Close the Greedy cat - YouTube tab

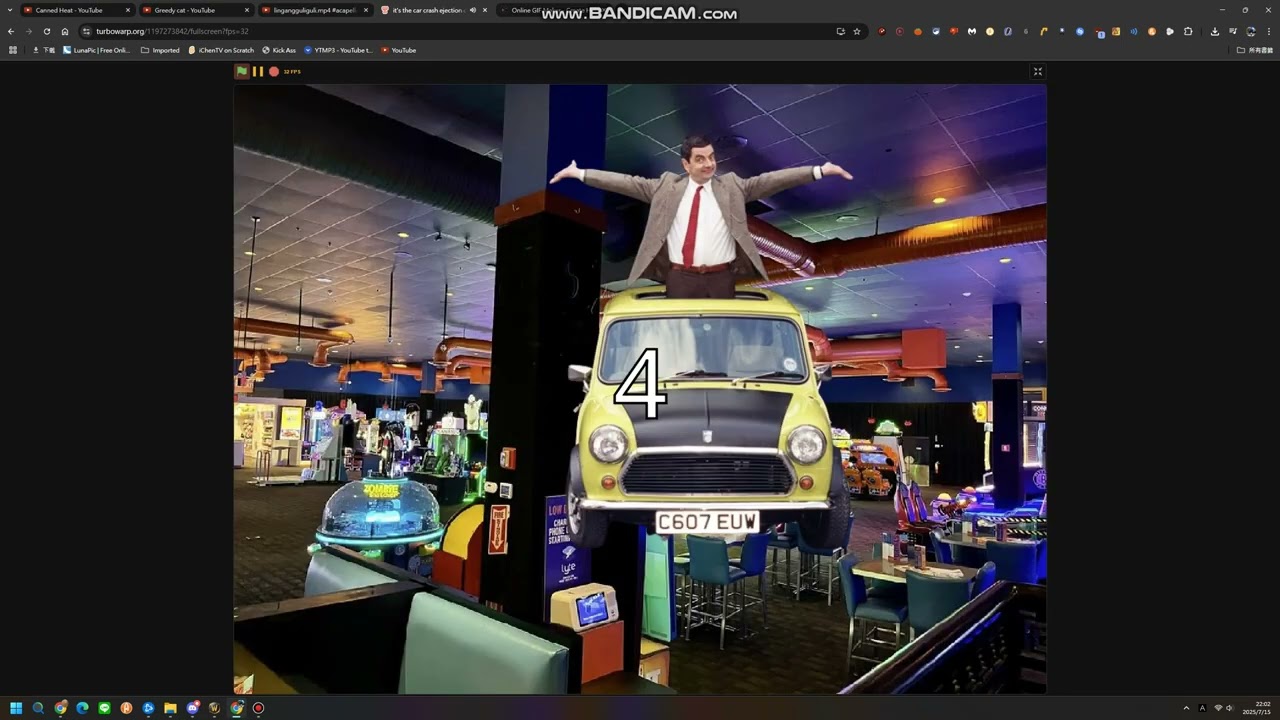pyautogui.click(x=247, y=10)
